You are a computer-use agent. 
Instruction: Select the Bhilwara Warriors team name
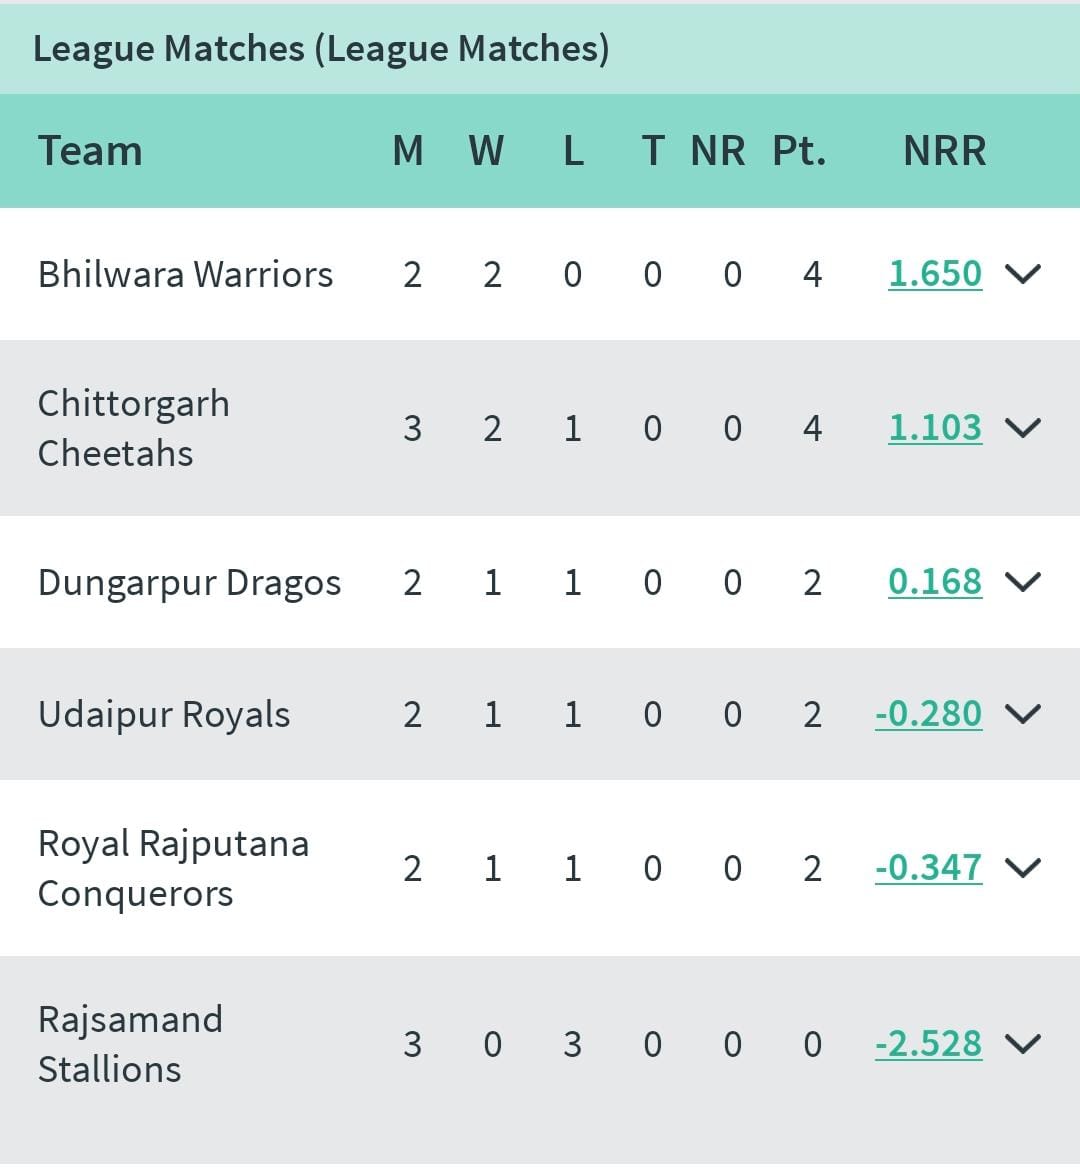(x=185, y=274)
